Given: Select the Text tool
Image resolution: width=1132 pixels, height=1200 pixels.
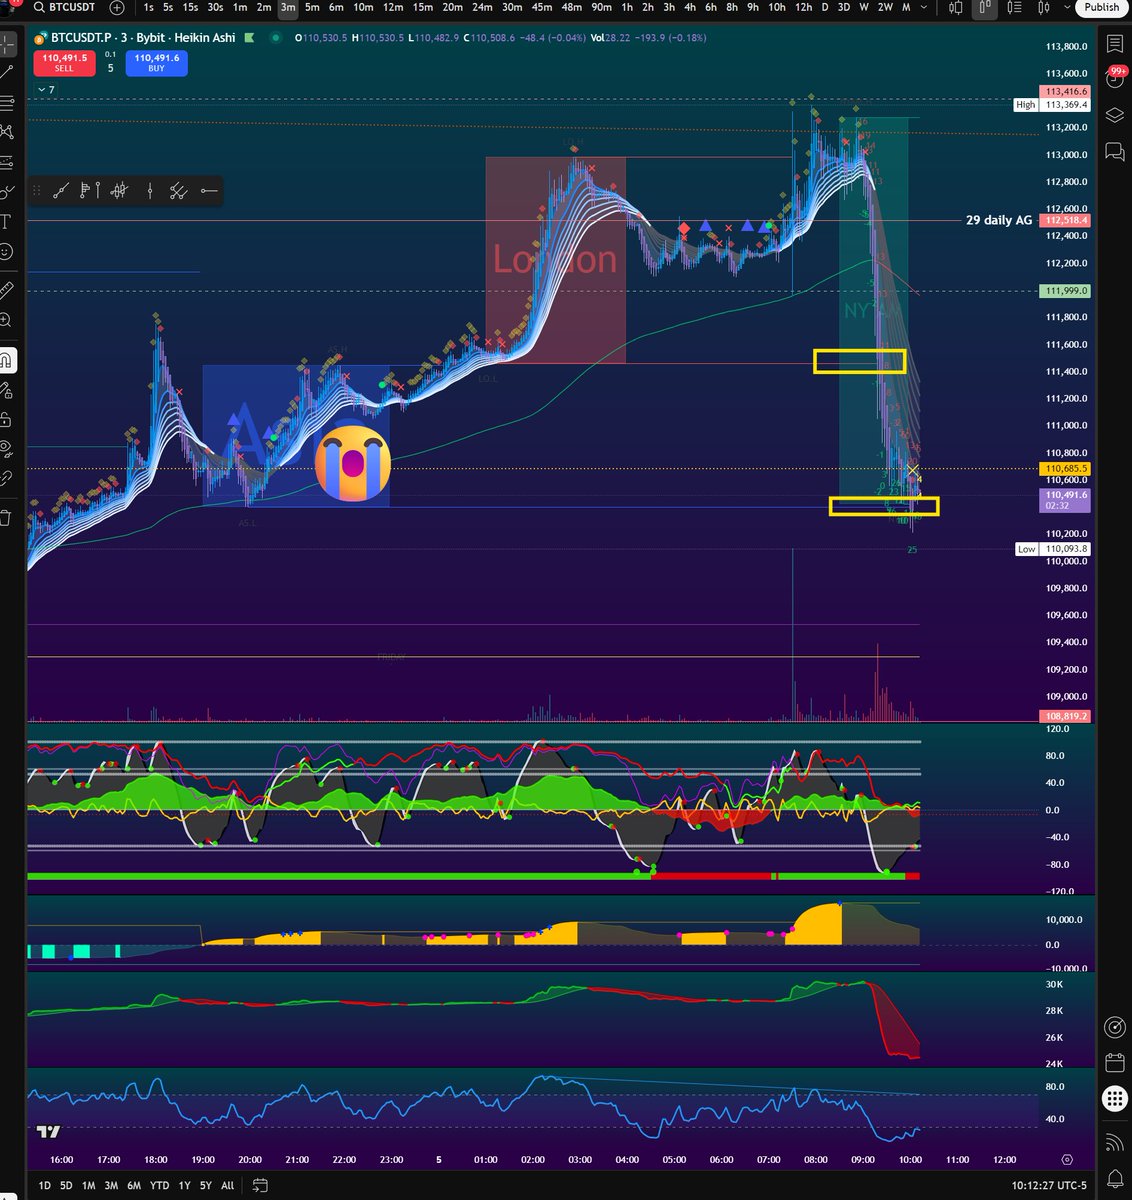Looking at the screenshot, I should tap(7, 222).
